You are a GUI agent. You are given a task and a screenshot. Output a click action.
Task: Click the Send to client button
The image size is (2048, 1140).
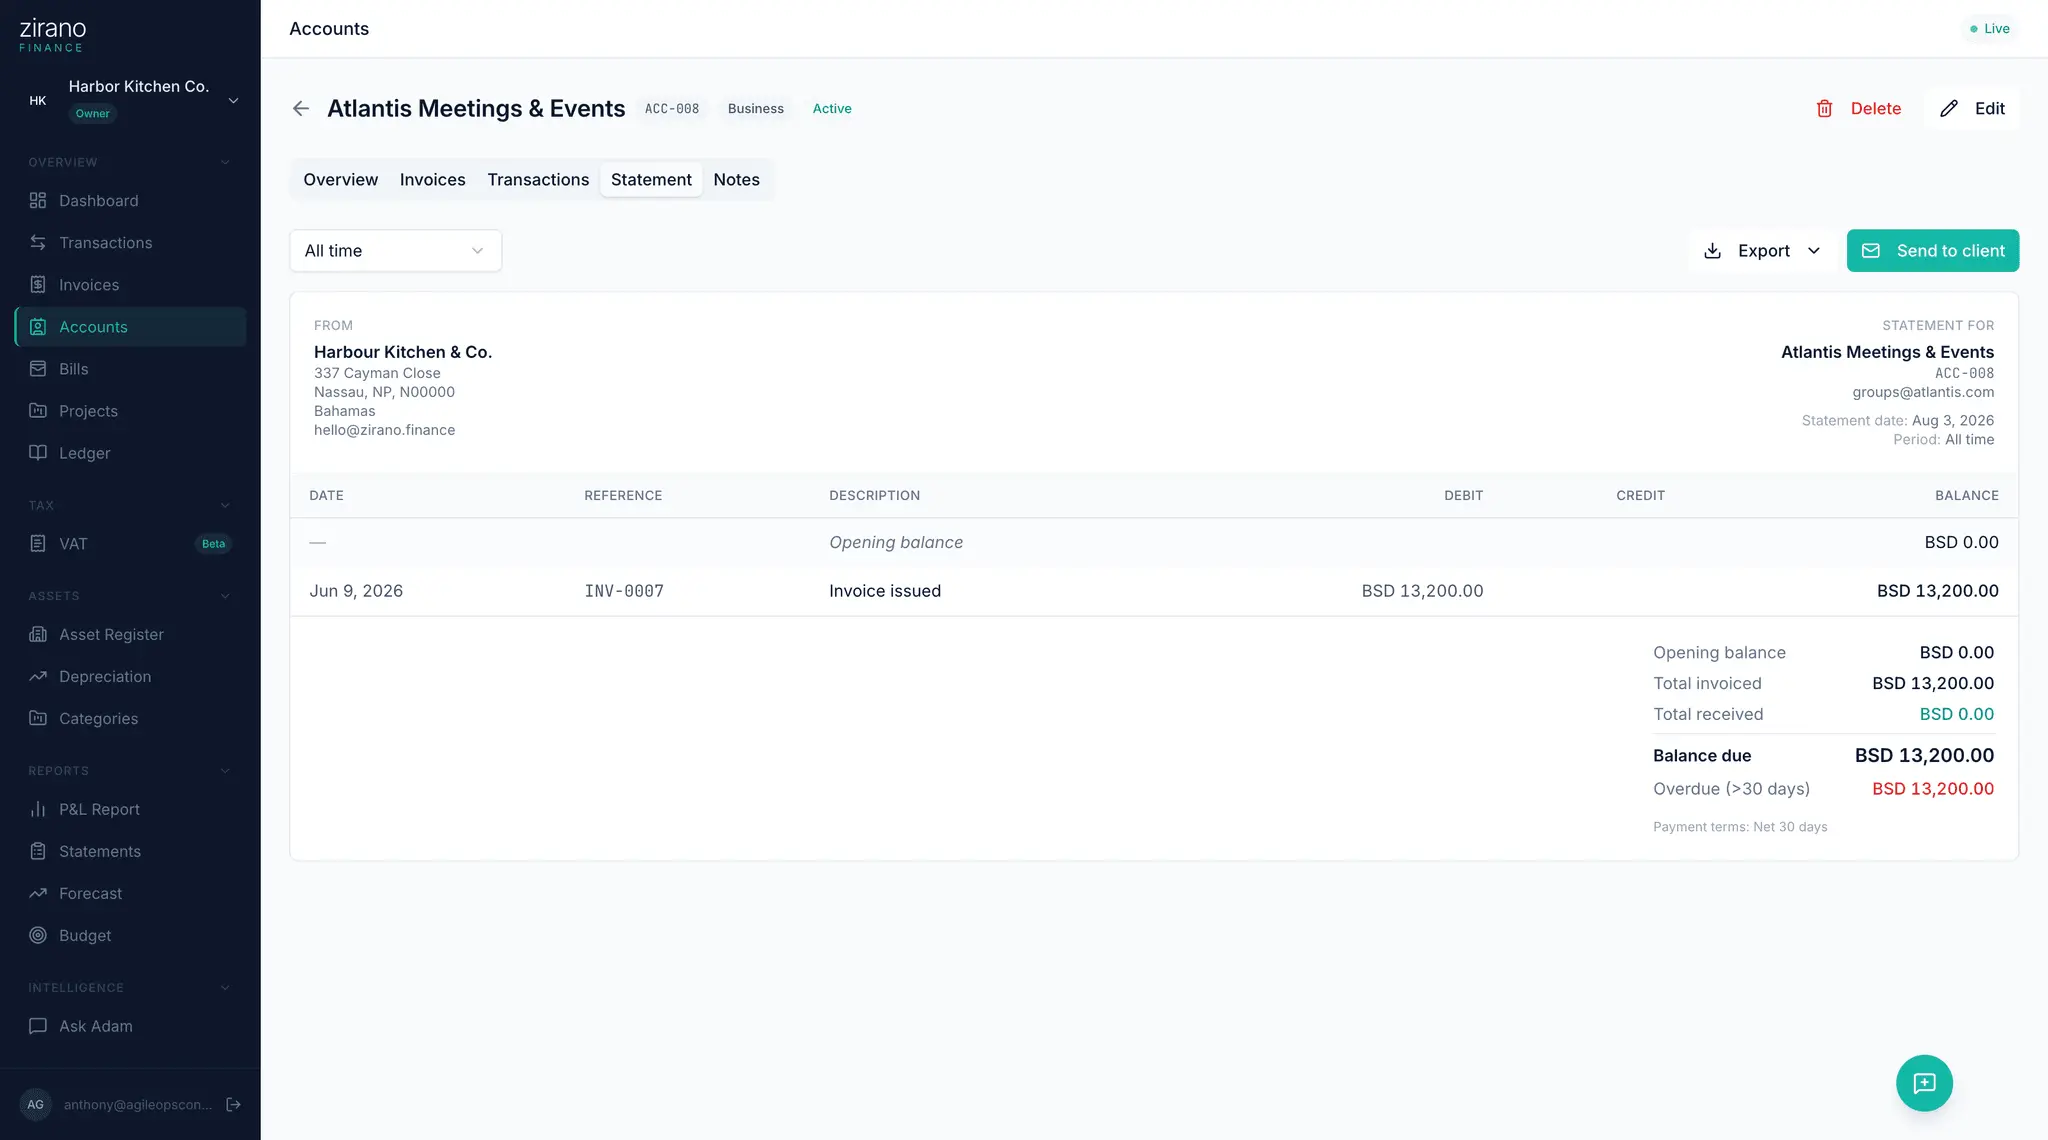[x=1933, y=251]
